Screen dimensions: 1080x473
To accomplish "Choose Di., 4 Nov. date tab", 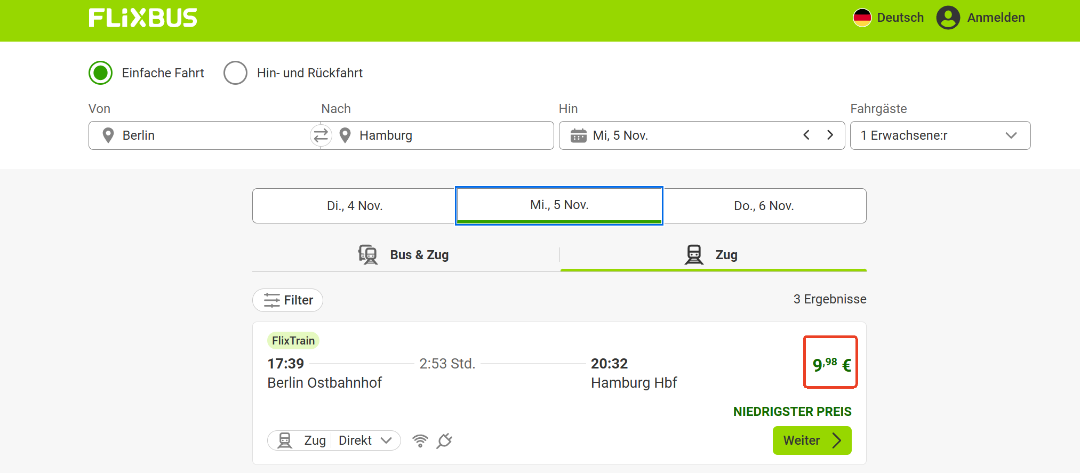I will point(354,206).
